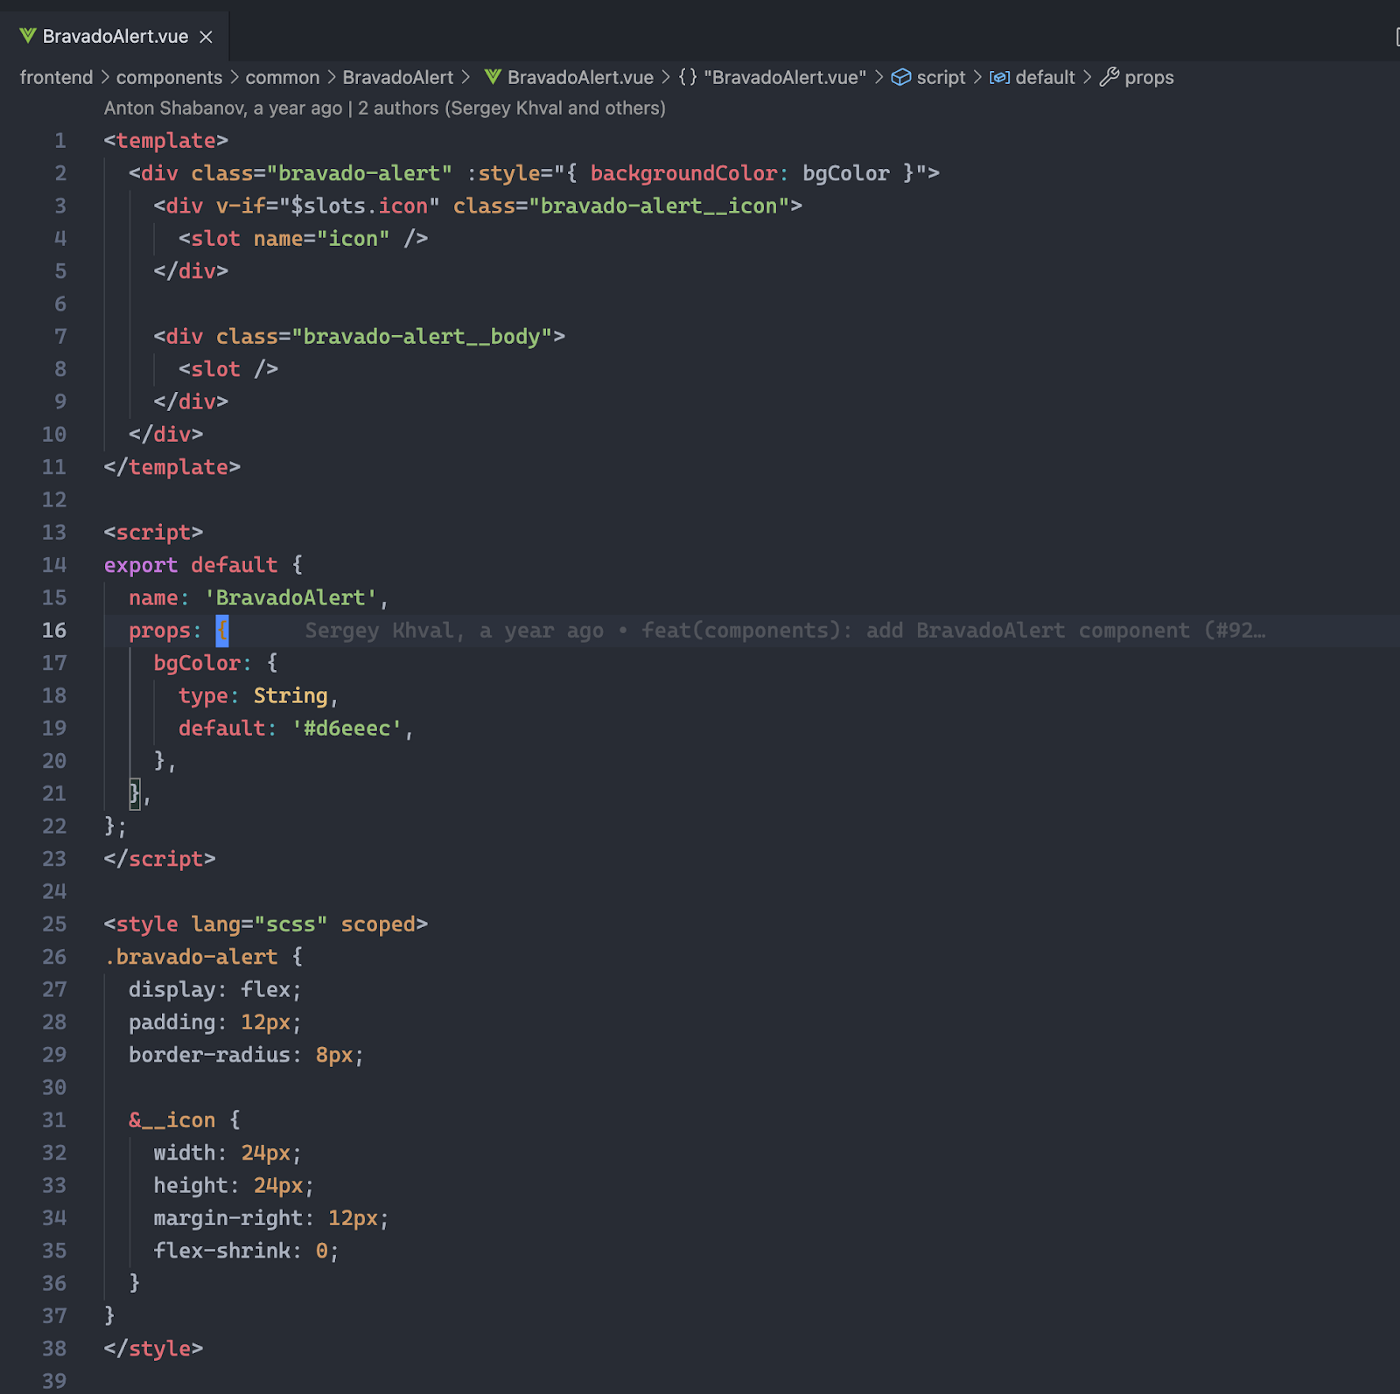Screen dimensions: 1400x1394
Task: Click the "bravado-alert__icon" class value
Action: click(659, 206)
